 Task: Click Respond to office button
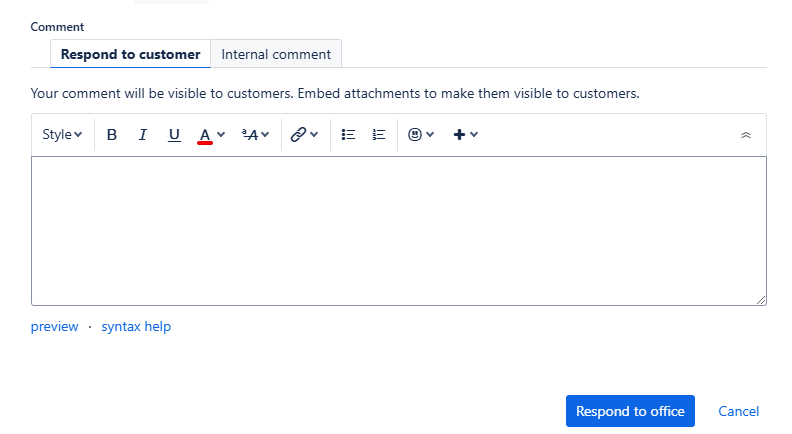point(630,411)
